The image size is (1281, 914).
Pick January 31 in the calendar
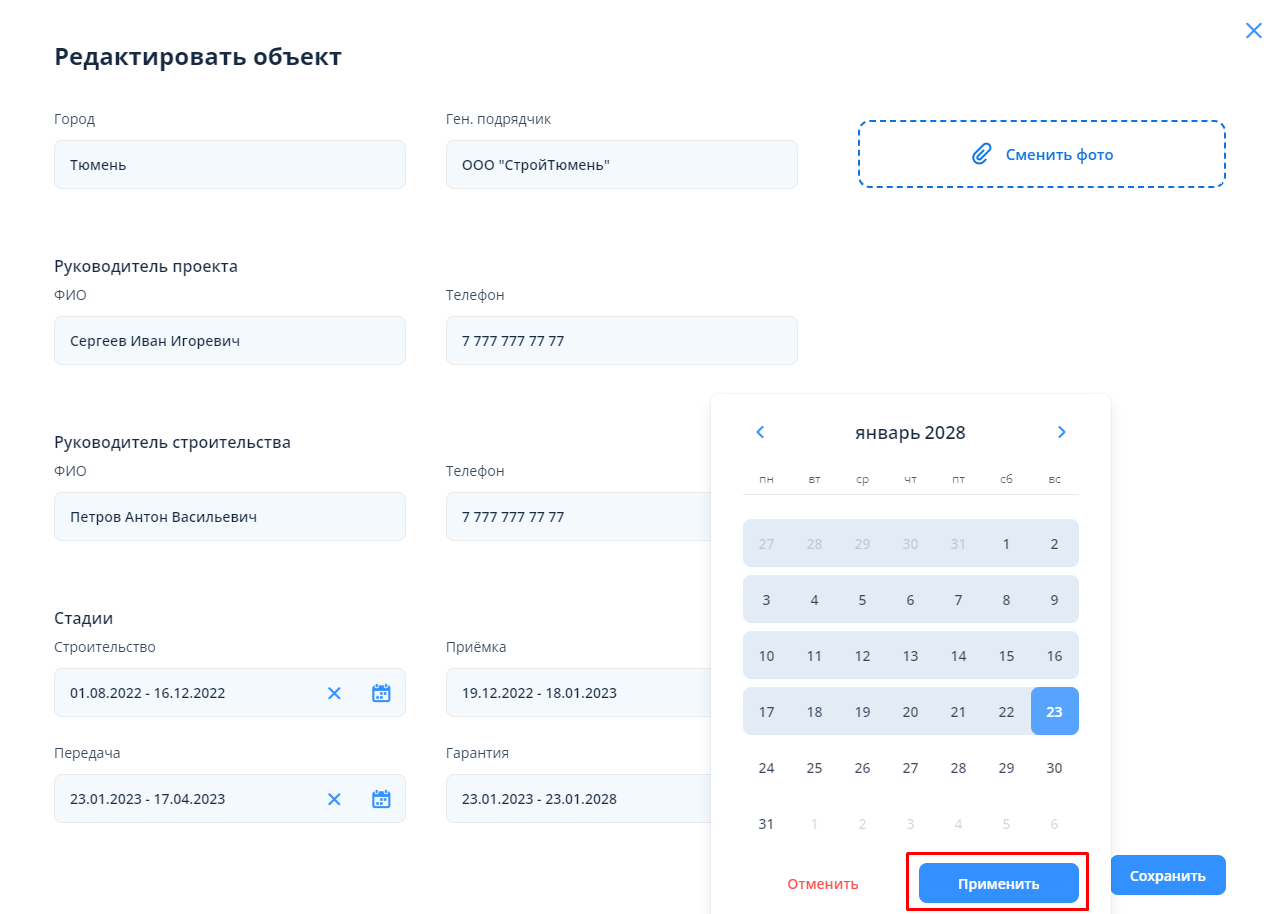coord(766,824)
